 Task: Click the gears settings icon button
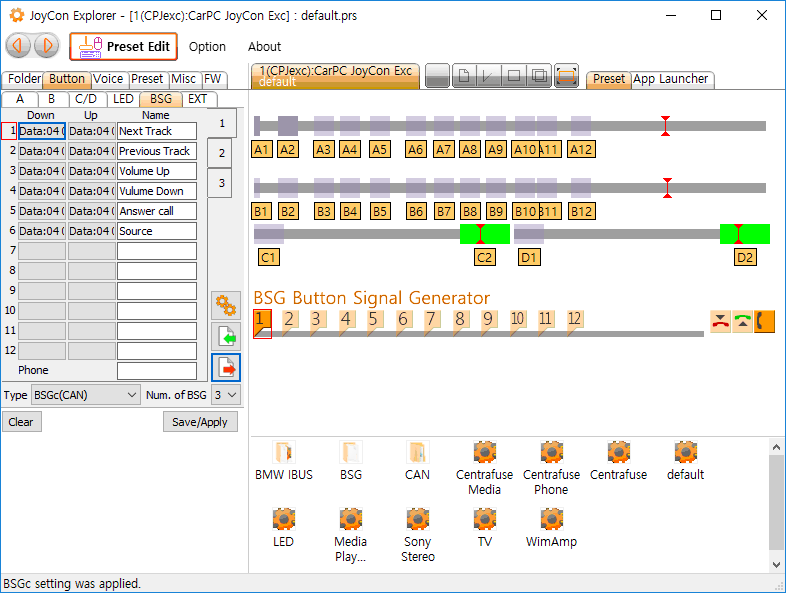tap(226, 305)
